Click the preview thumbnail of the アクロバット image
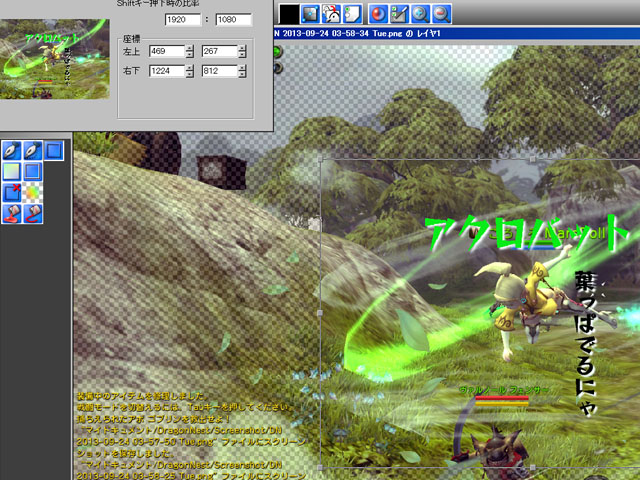The height and width of the screenshot is (480, 640). [x=55, y=59]
